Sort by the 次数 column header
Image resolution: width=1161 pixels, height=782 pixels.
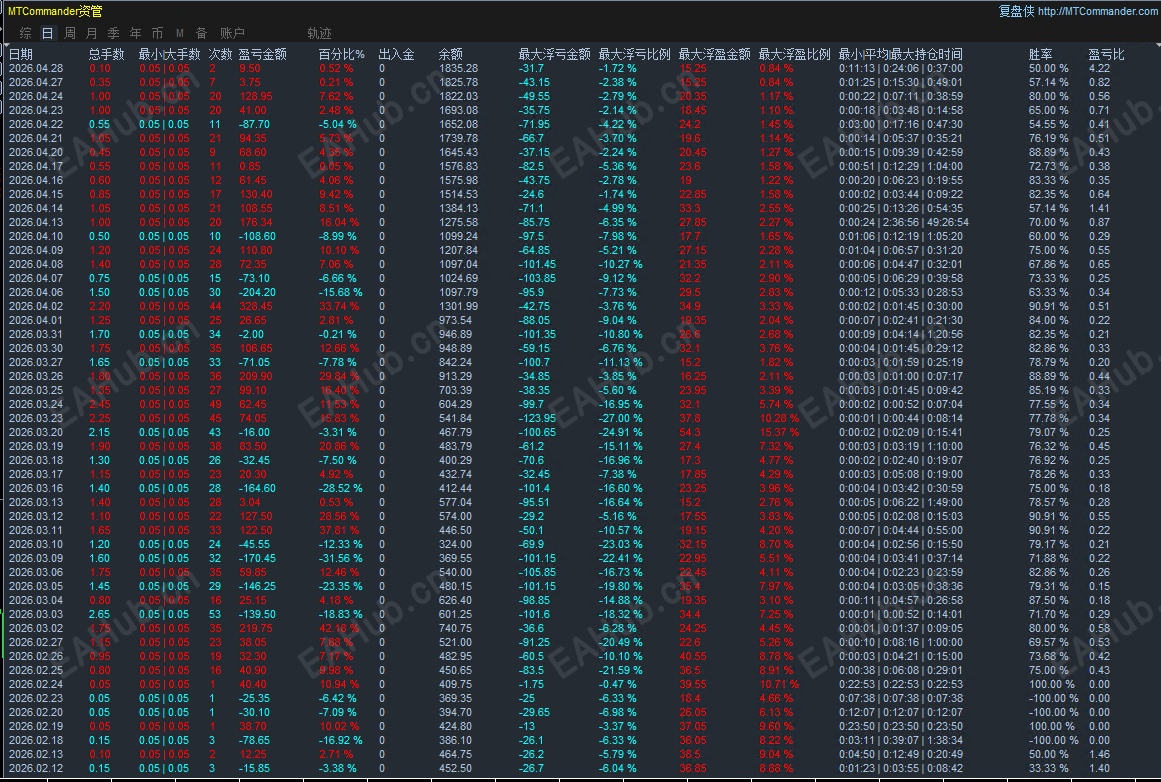pyautogui.click(x=221, y=54)
